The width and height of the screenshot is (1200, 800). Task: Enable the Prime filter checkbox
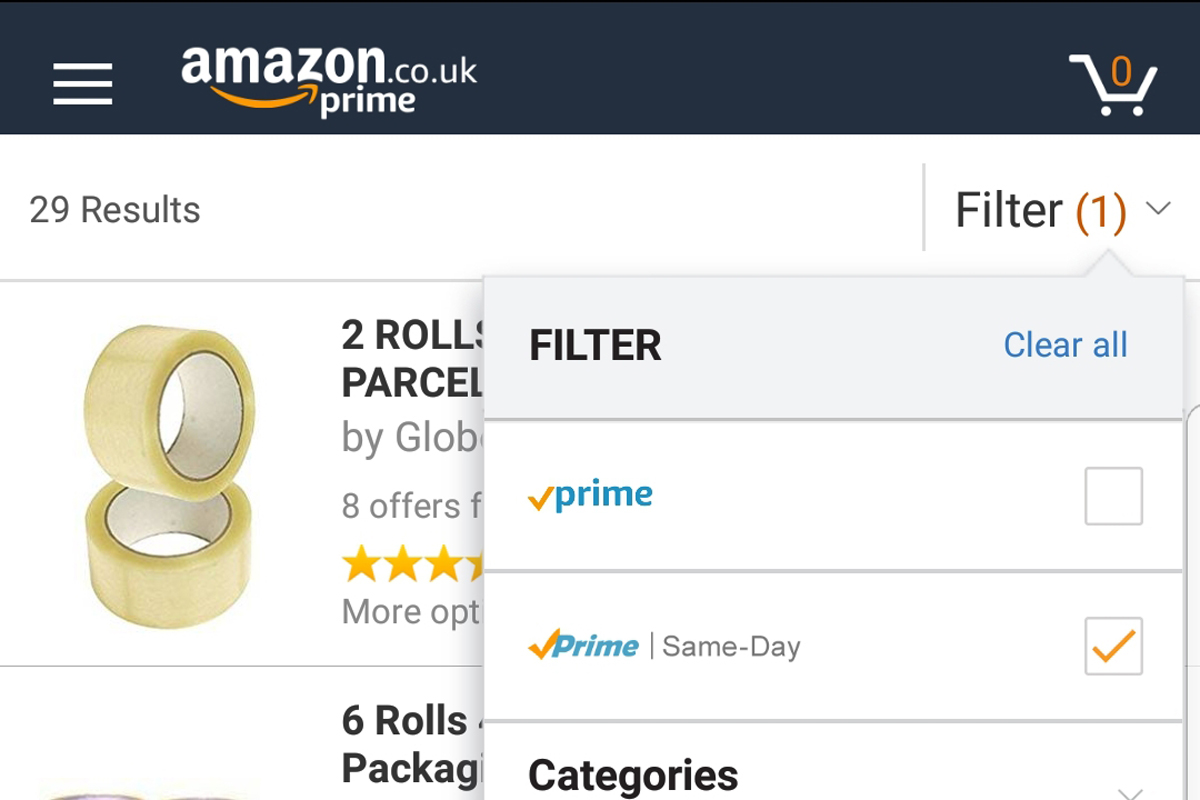[x=1113, y=494]
